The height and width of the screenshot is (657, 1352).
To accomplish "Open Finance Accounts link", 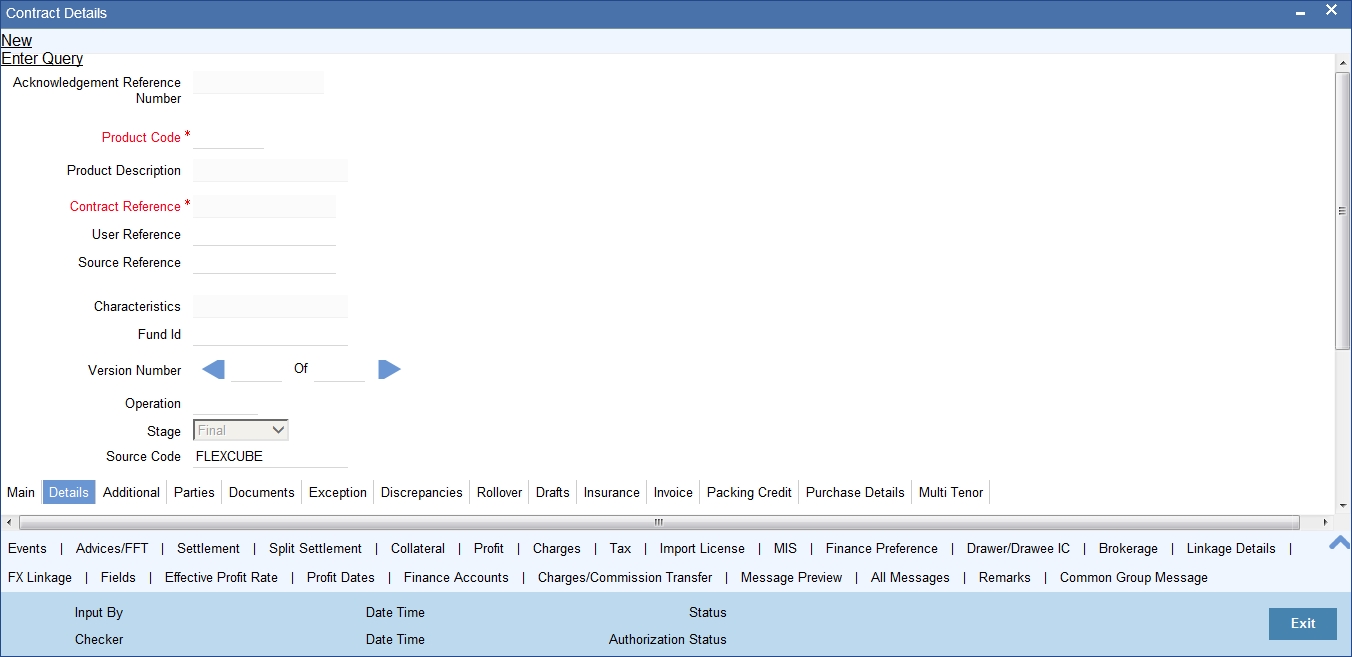I will [456, 577].
